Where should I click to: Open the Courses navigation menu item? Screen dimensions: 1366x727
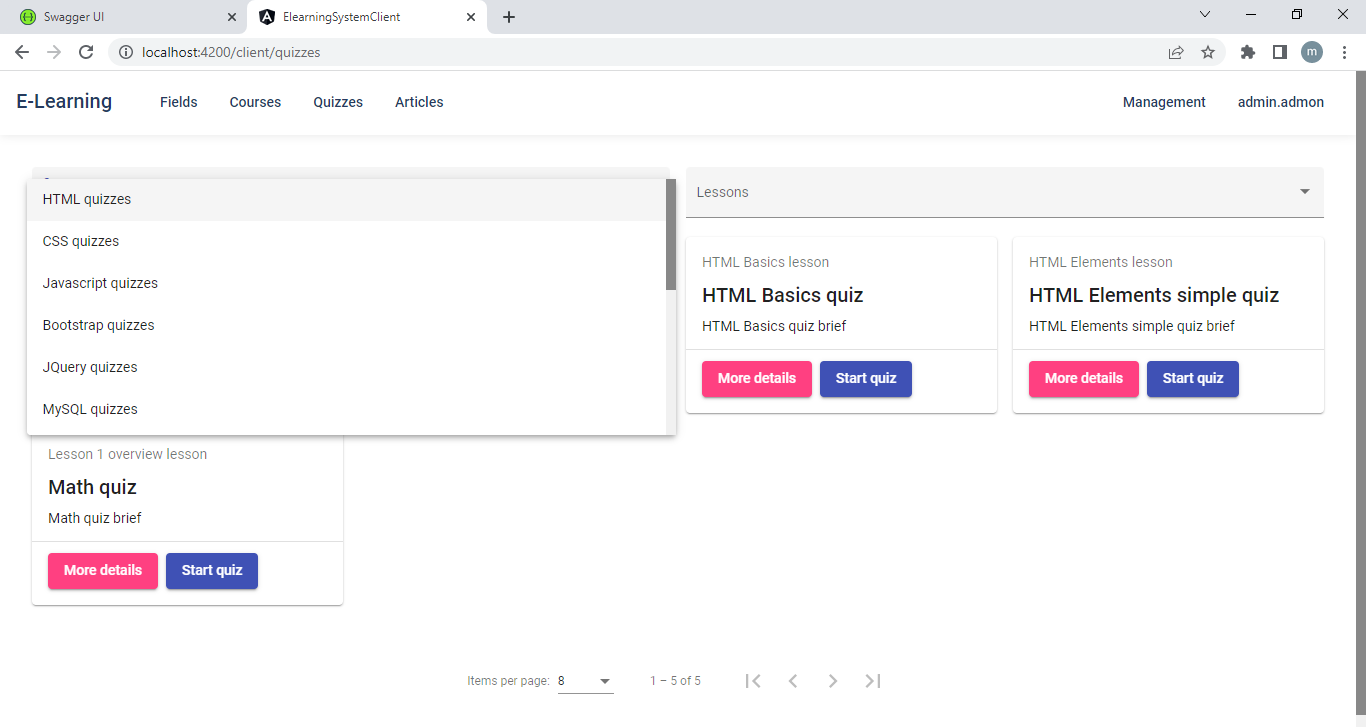click(x=255, y=102)
